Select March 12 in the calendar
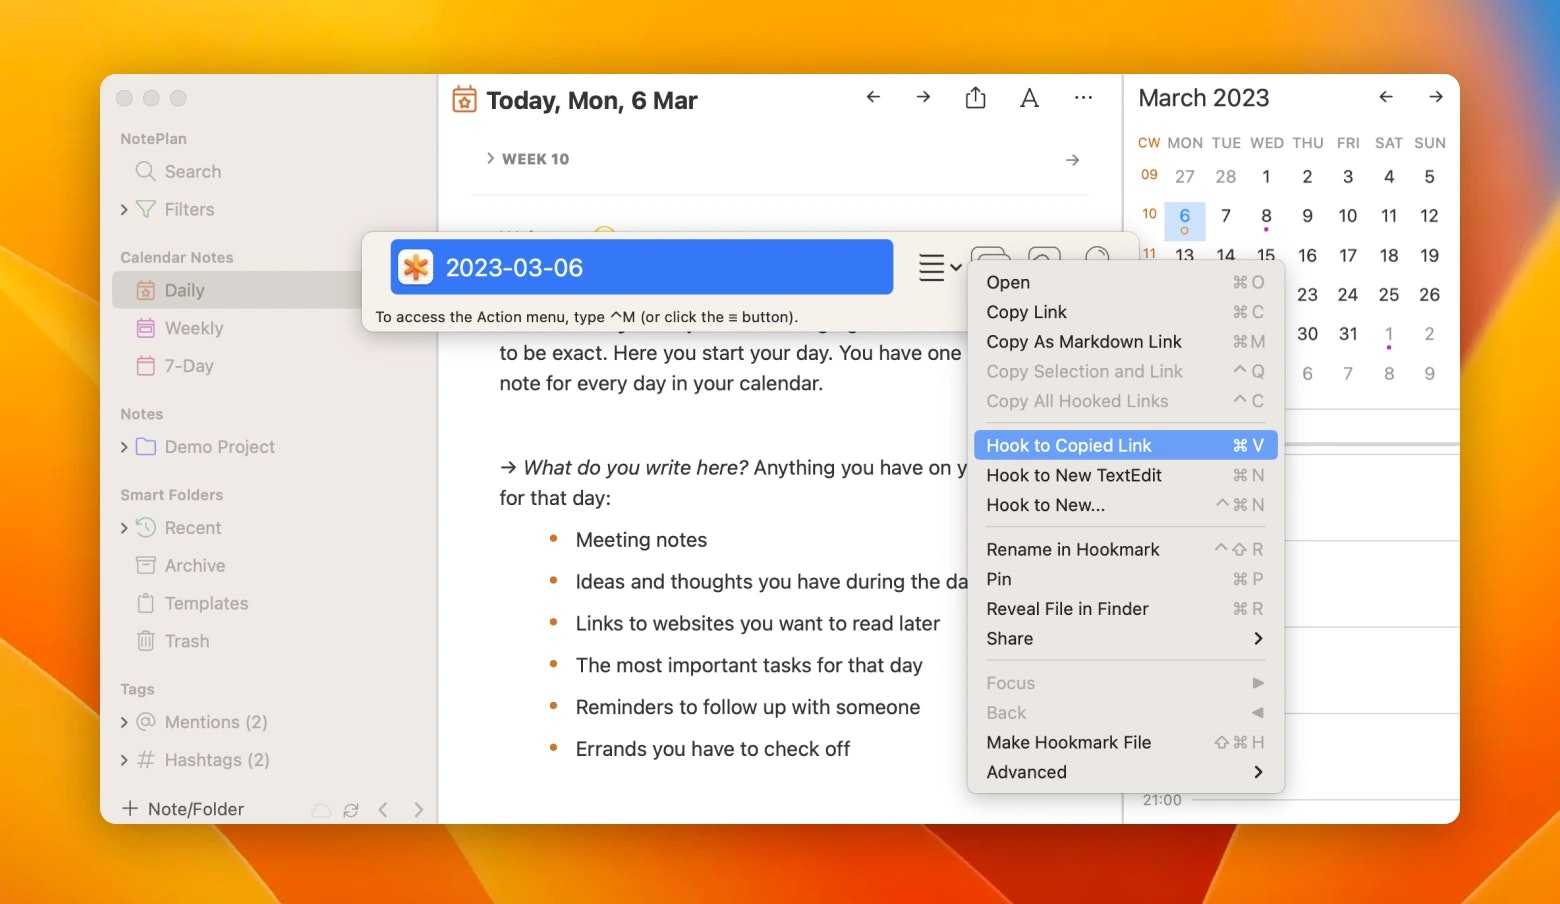1560x904 pixels. point(1429,215)
